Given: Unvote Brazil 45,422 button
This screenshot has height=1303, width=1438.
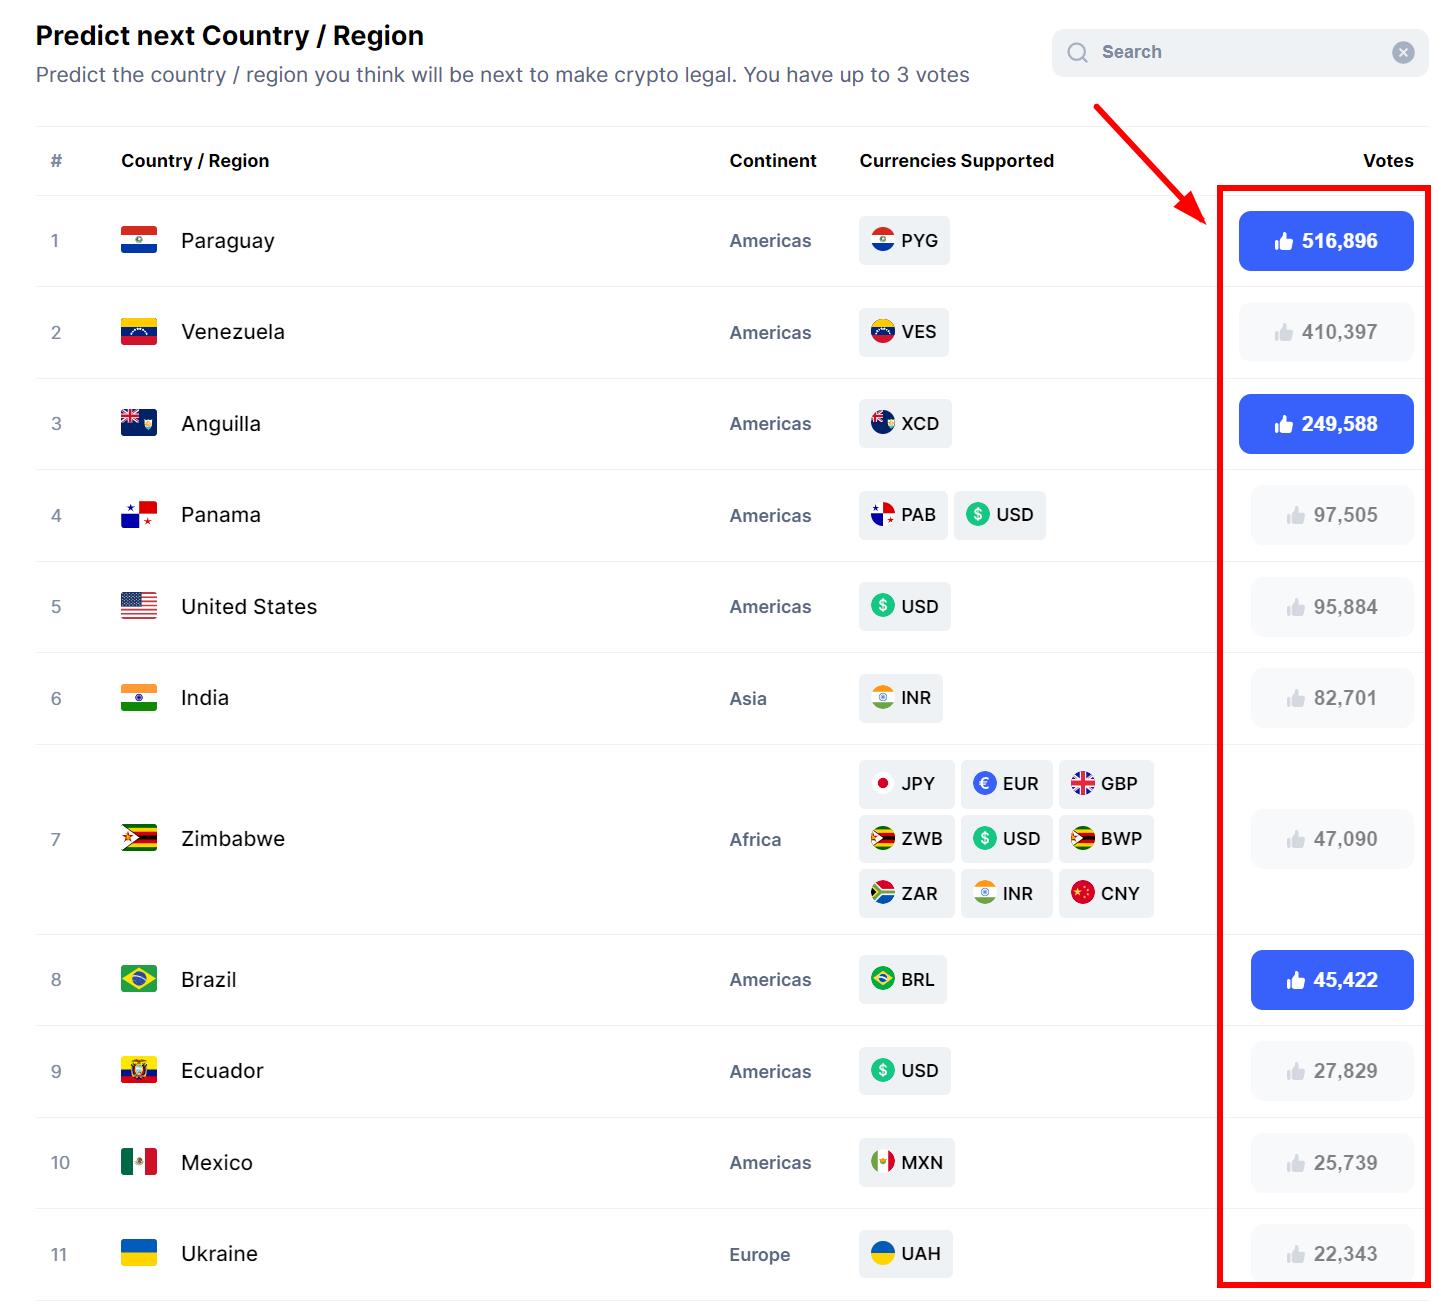Looking at the screenshot, I should [1332, 980].
